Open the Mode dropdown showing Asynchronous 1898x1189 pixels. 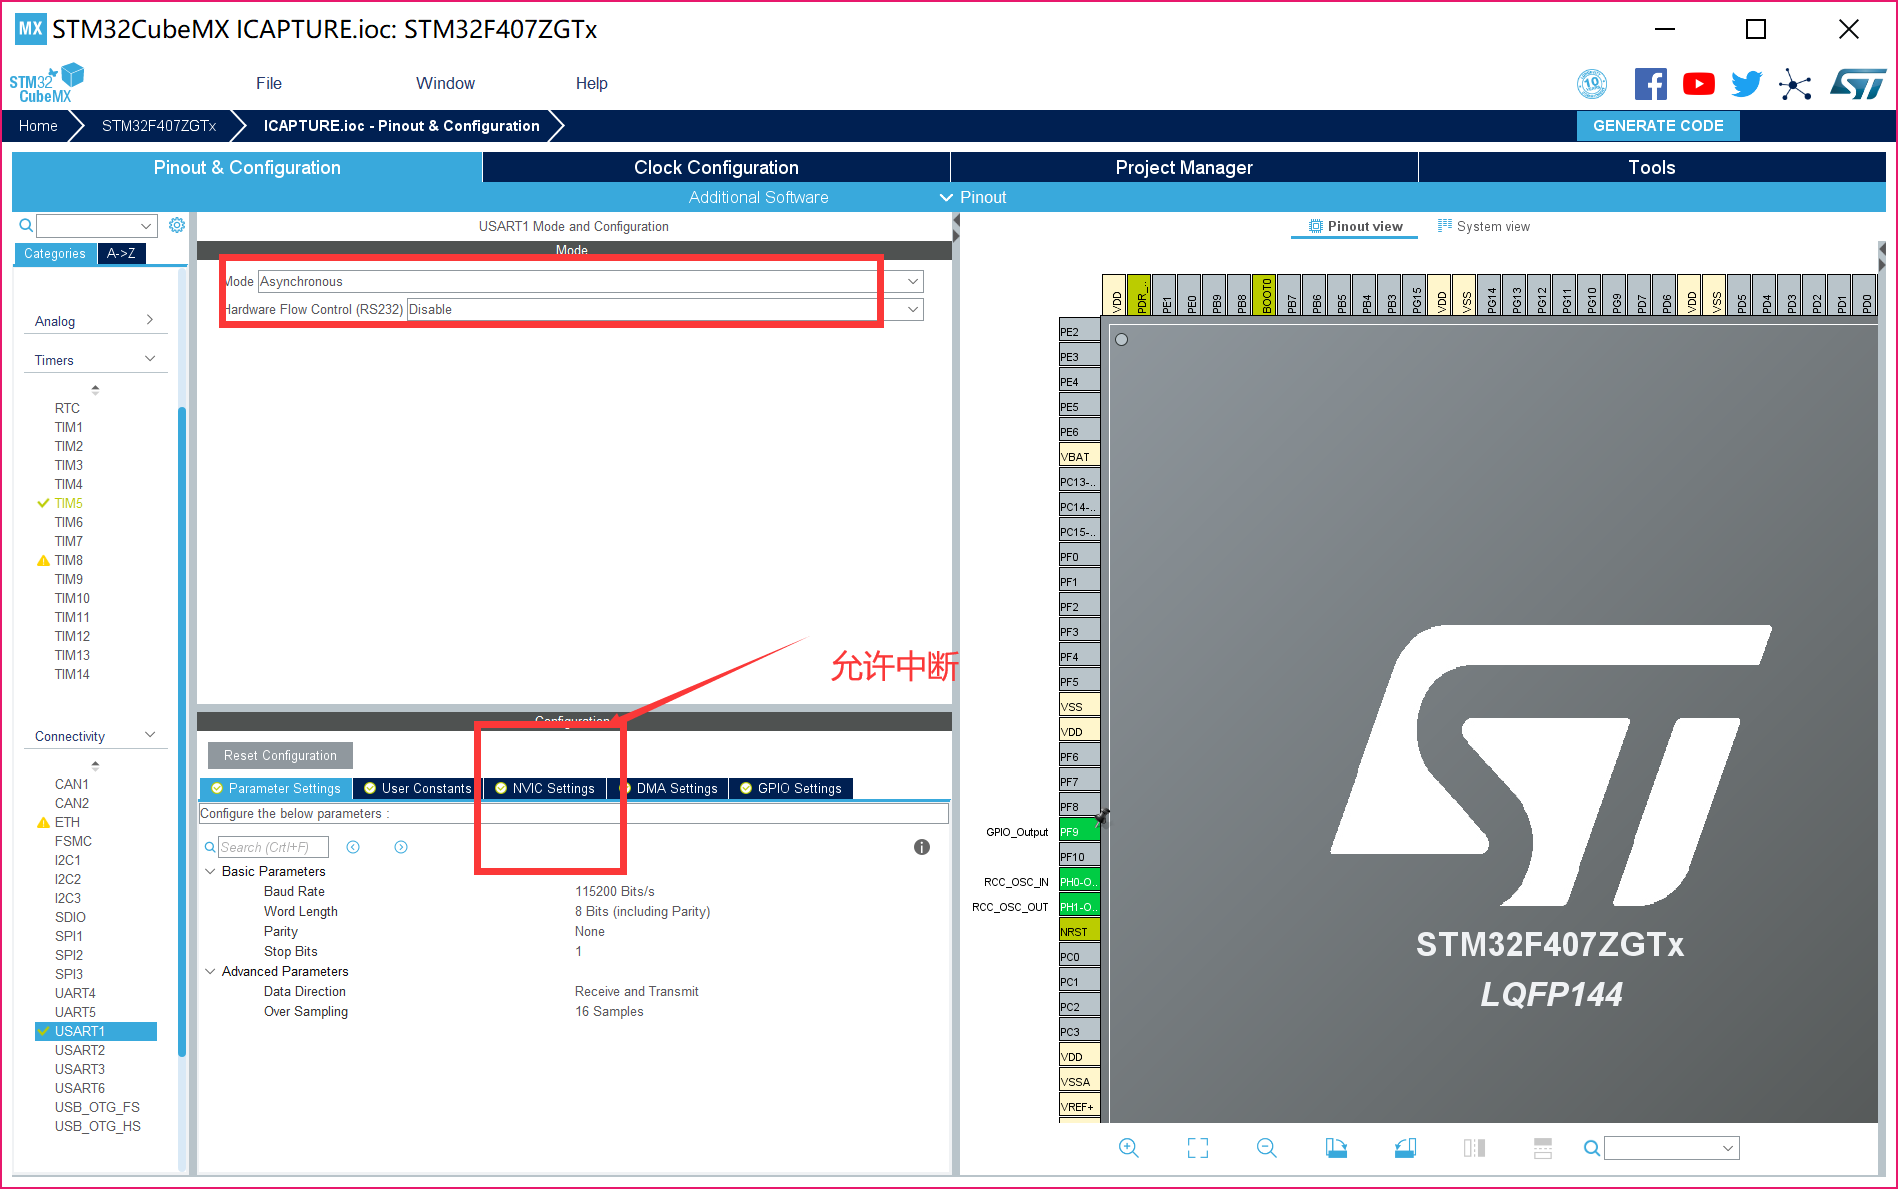coord(911,281)
